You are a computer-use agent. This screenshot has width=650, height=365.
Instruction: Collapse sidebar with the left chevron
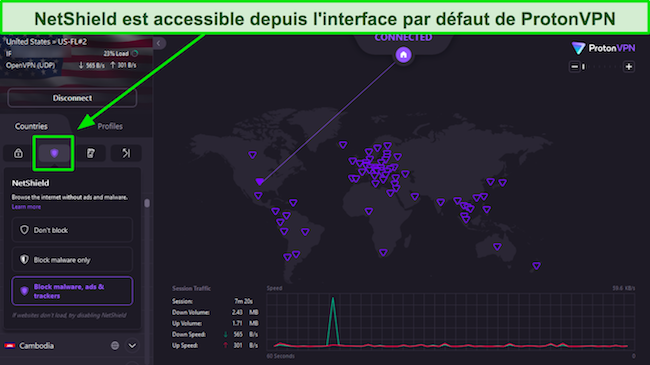coord(159,43)
